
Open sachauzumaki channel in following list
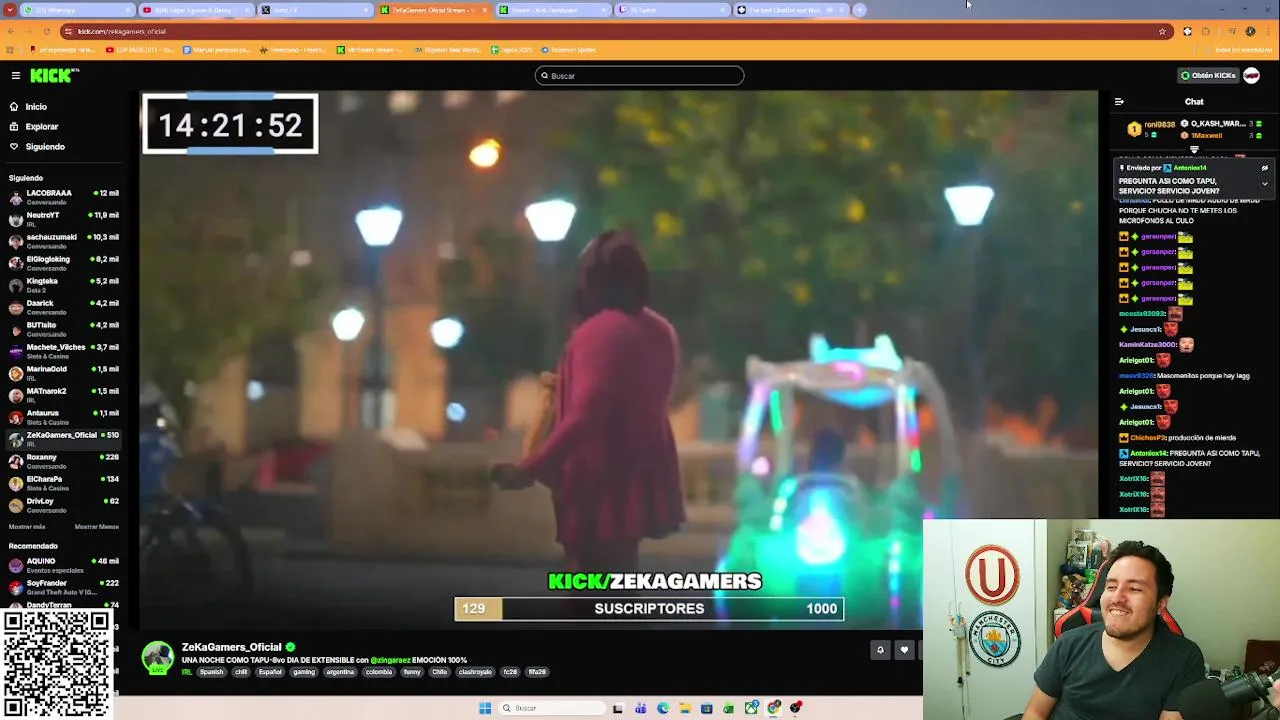tap(64, 241)
